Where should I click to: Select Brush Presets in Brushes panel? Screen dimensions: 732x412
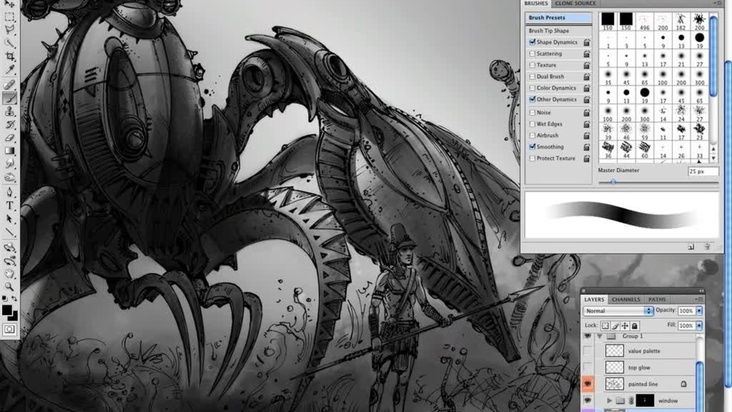tap(559, 18)
